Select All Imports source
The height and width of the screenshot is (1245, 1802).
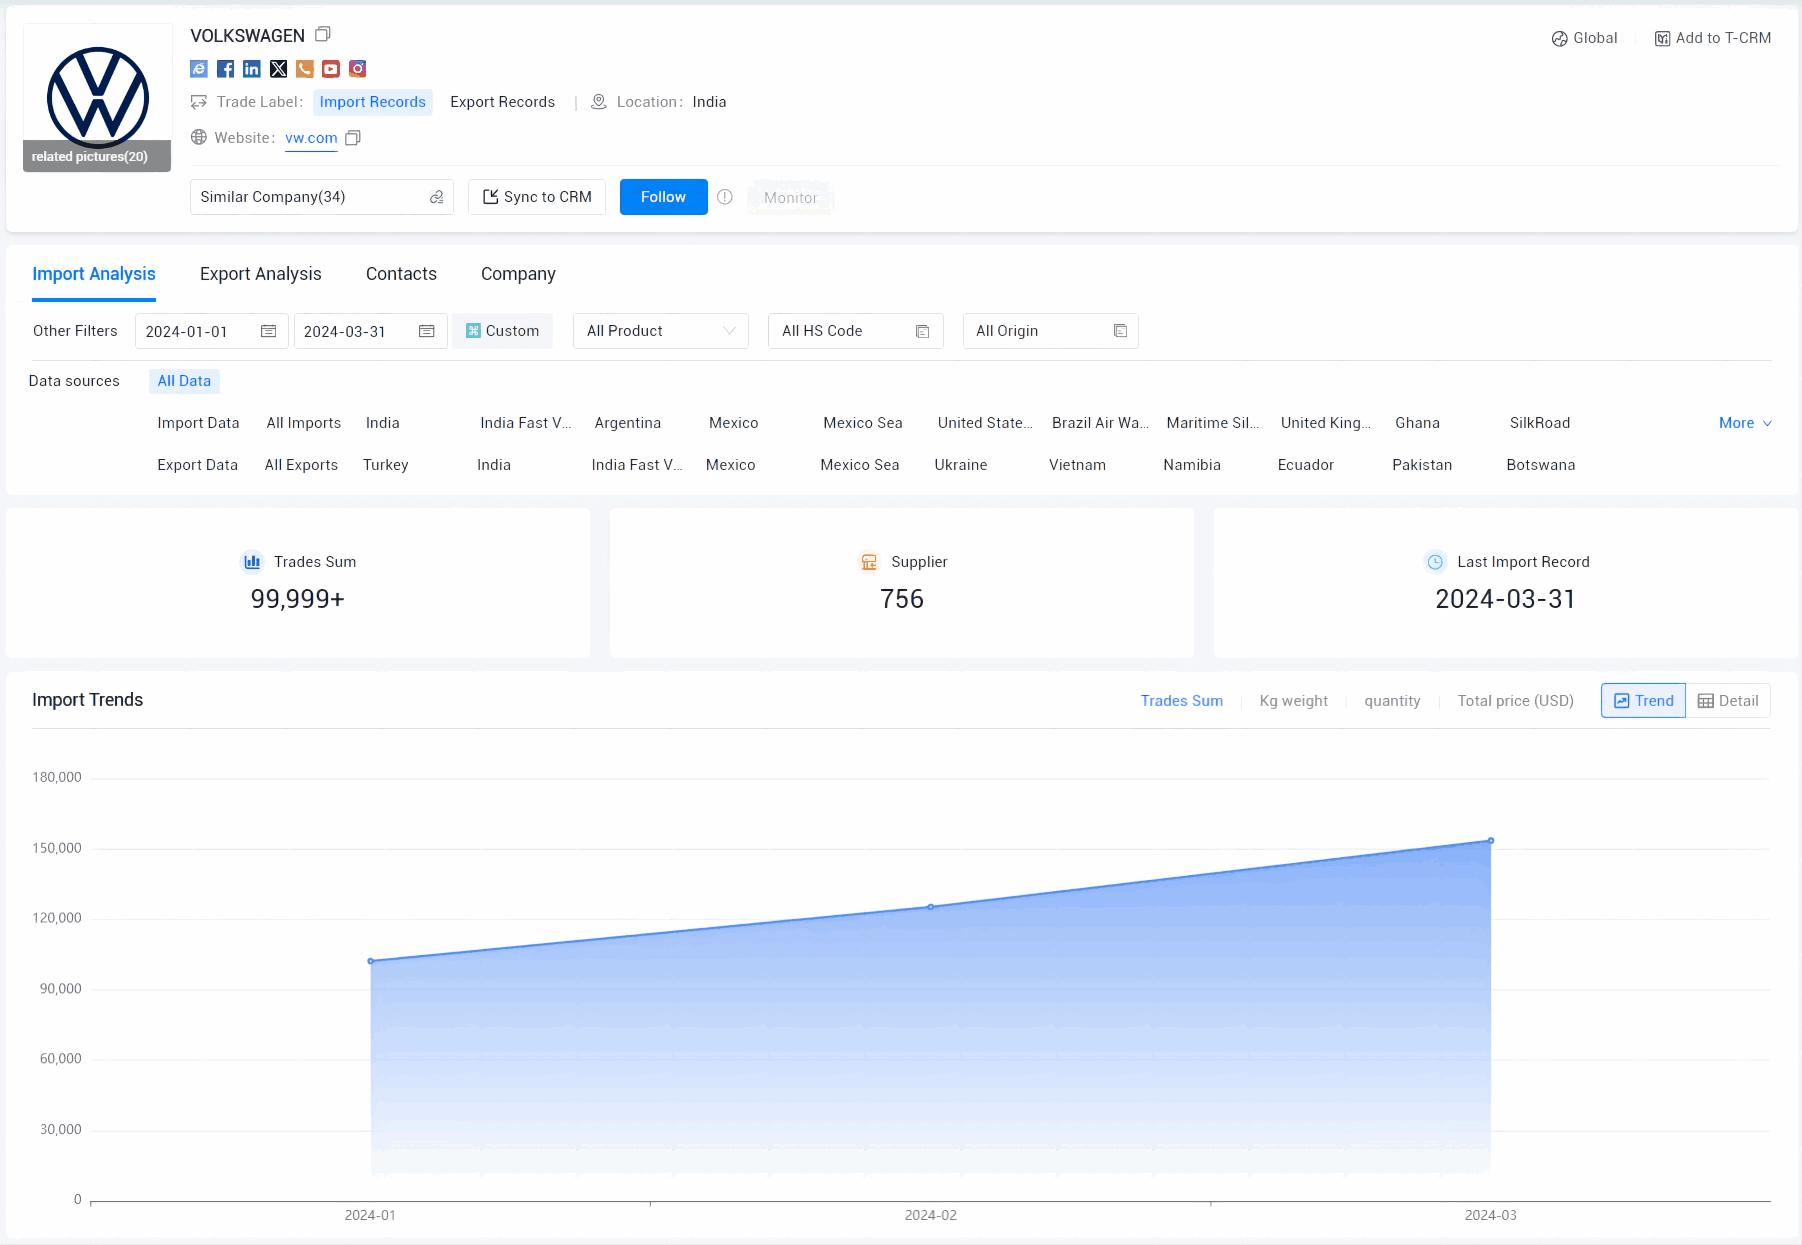303,423
